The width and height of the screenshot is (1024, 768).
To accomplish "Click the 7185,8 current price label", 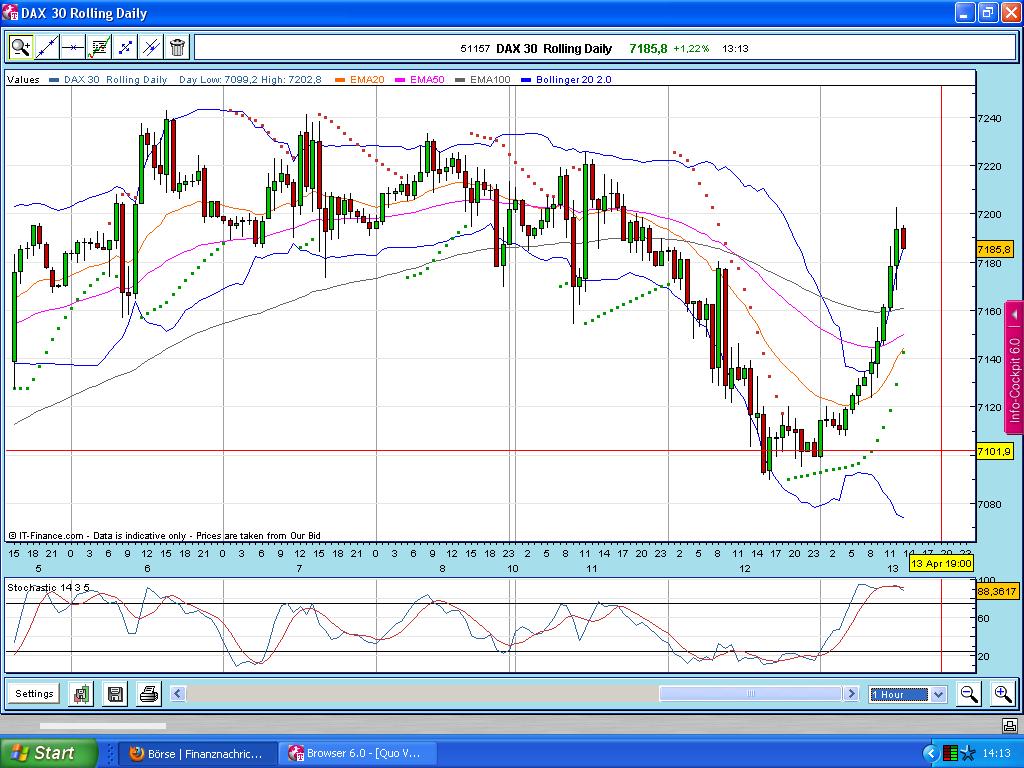I will (x=994, y=249).
